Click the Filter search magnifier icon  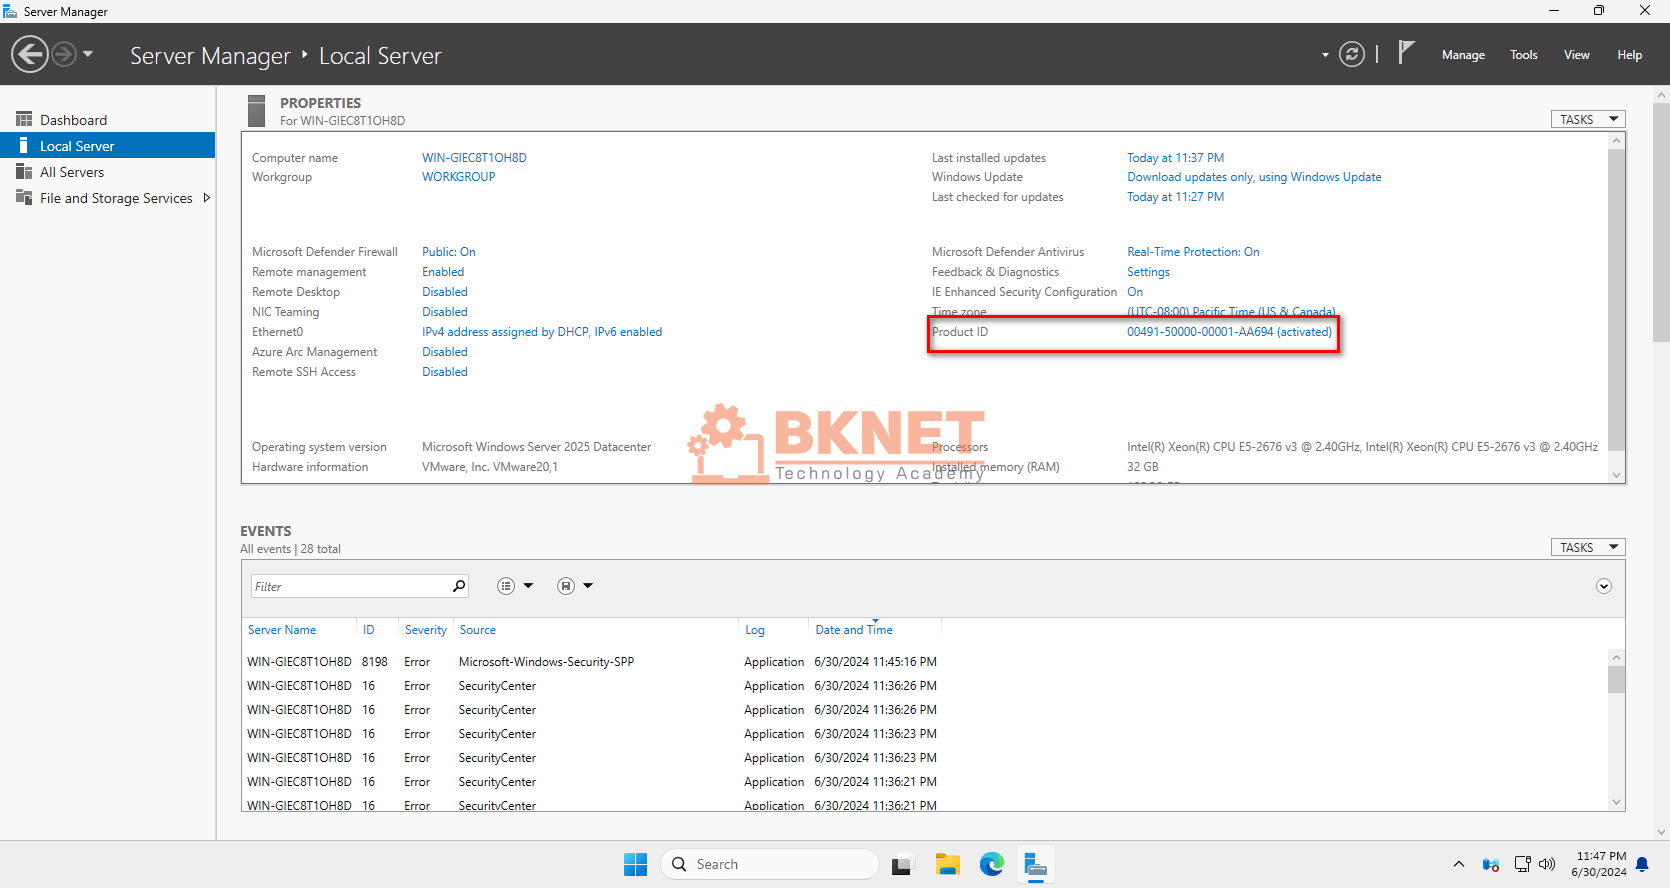(x=459, y=586)
